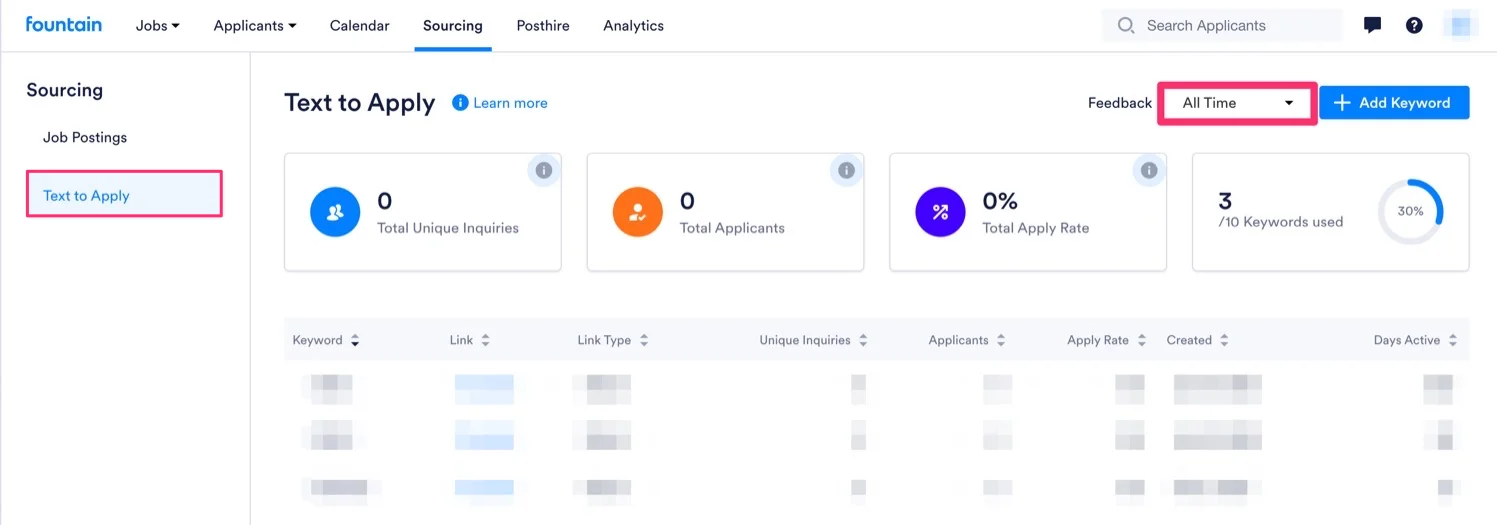Click the Fountain logo
The height and width of the screenshot is (525, 1497).
pyautogui.click(x=64, y=24)
